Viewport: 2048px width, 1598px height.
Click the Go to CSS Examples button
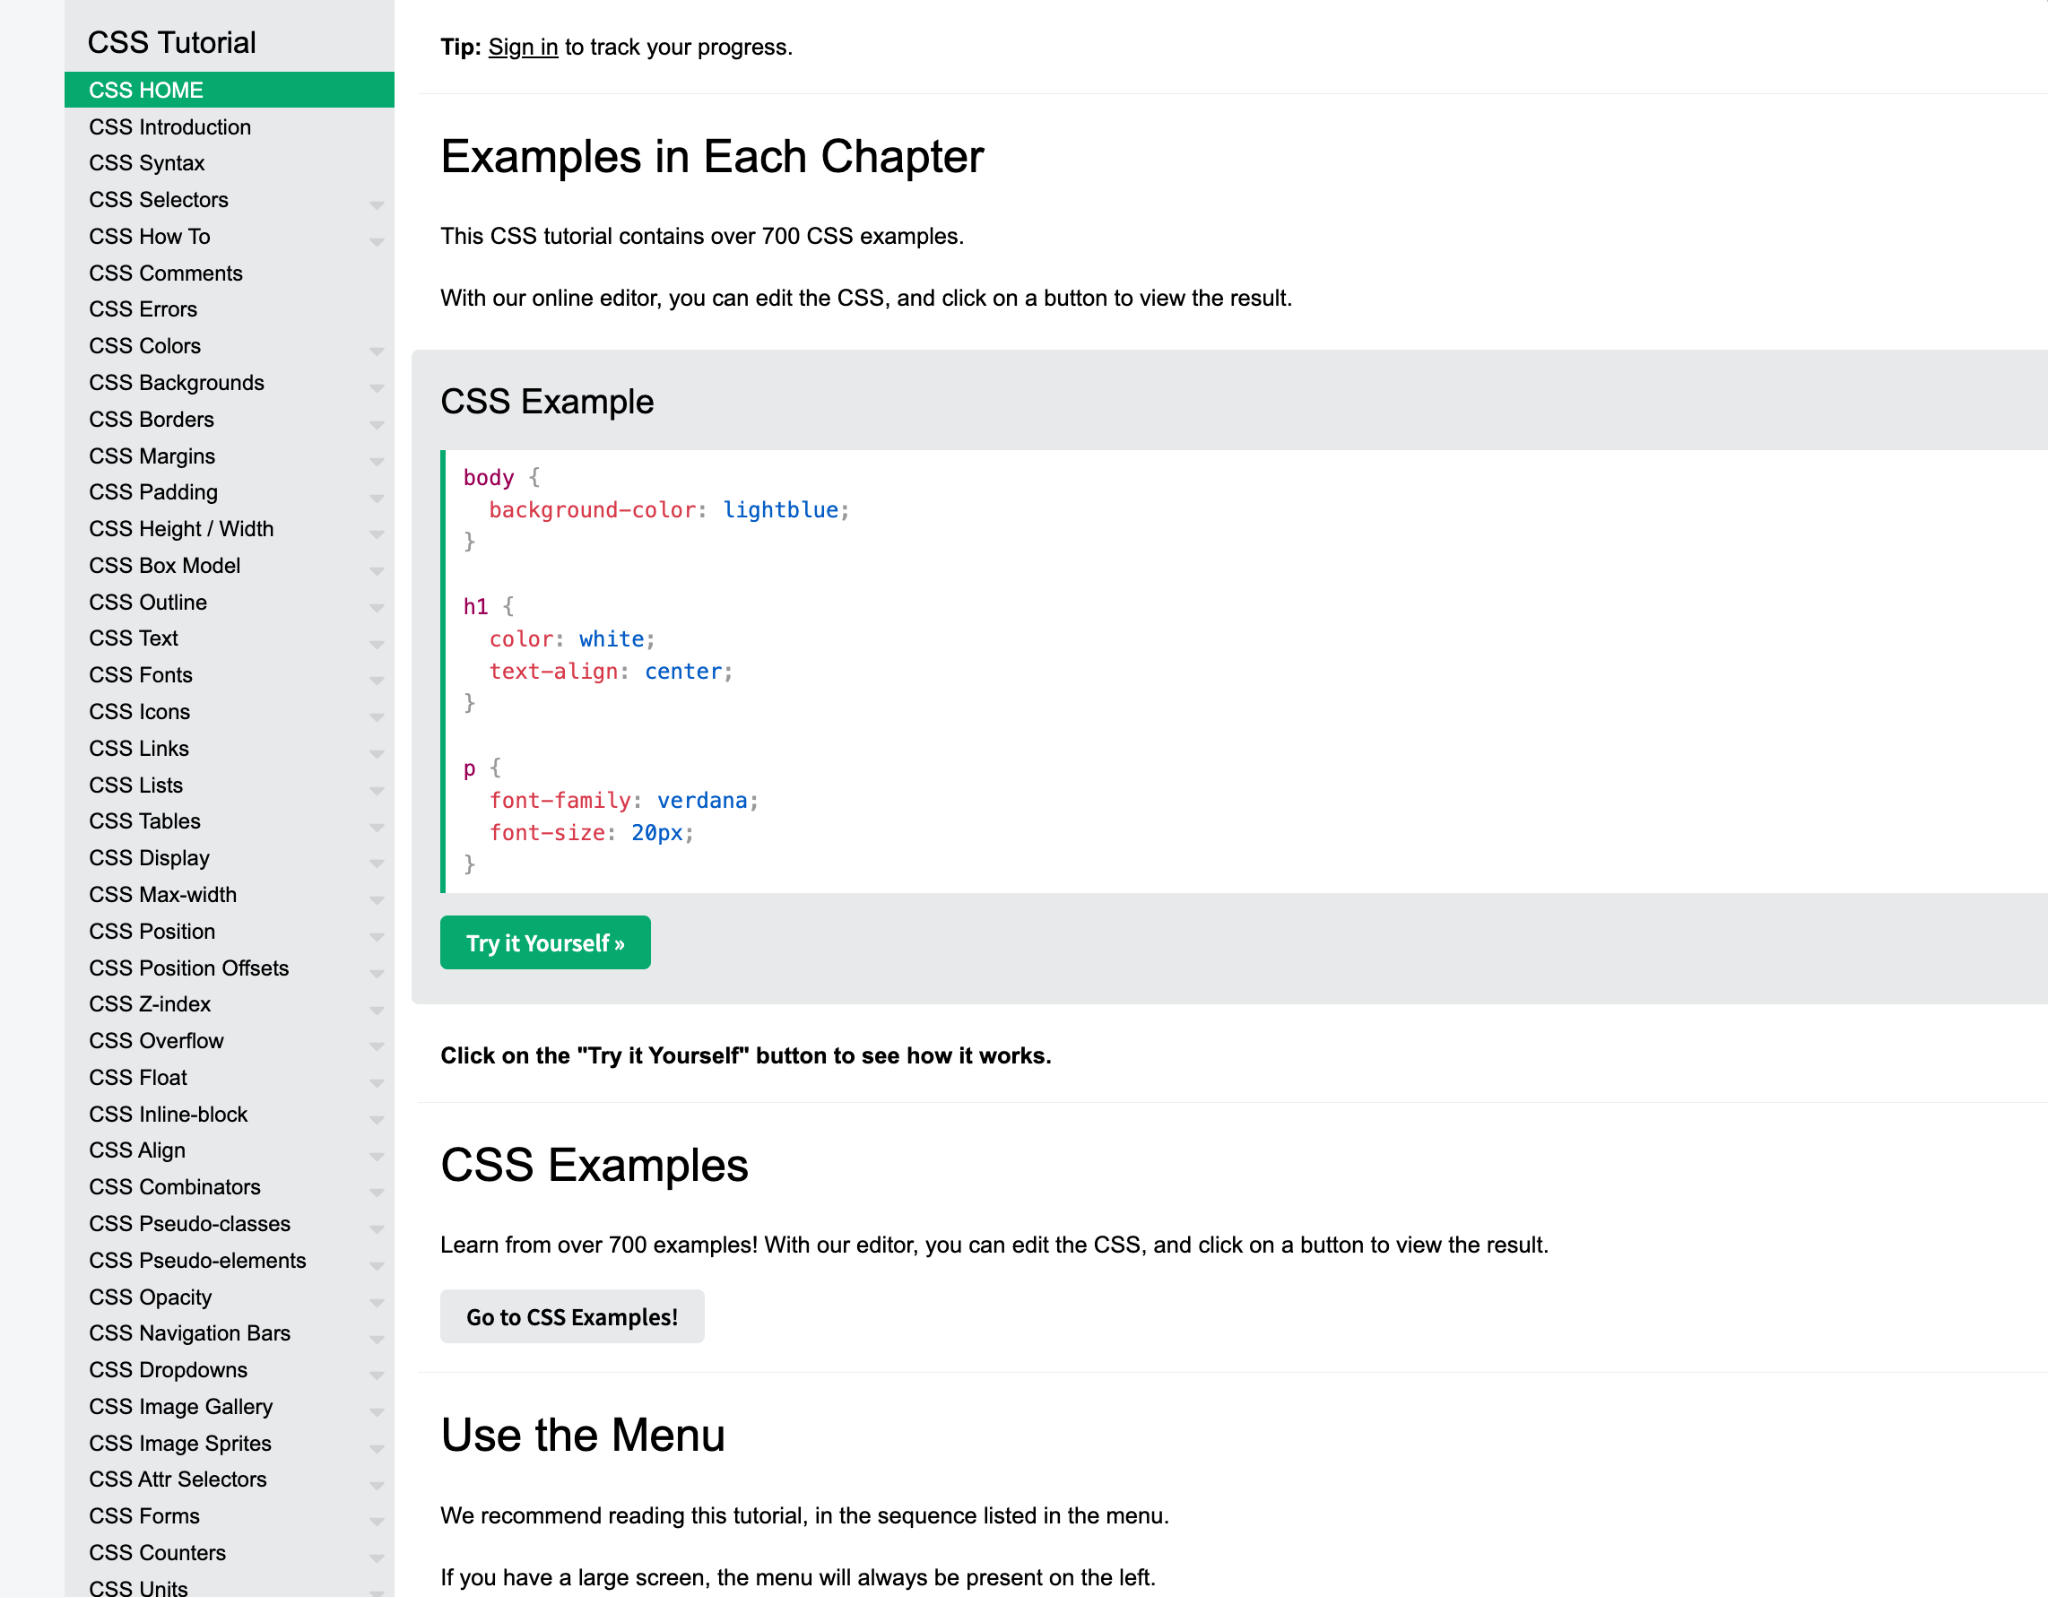click(572, 1316)
